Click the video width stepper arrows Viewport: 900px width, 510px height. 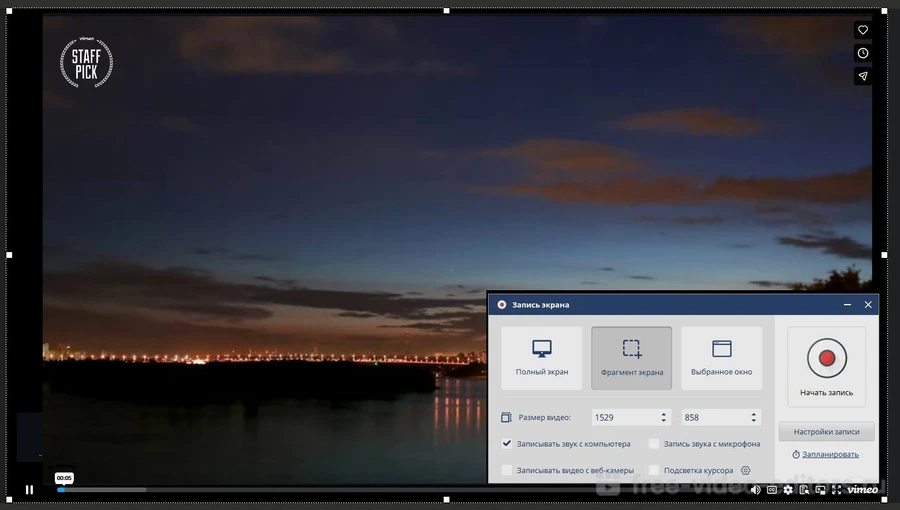click(x=663, y=417)
